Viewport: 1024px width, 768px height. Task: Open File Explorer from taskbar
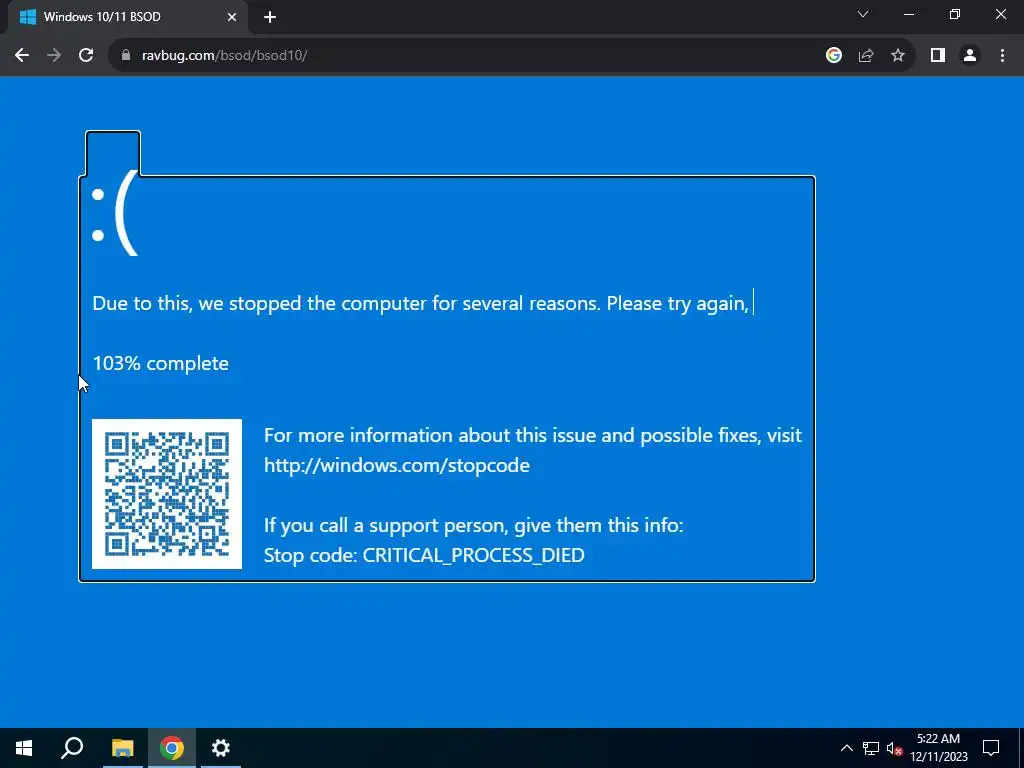(x=122, y=748)
